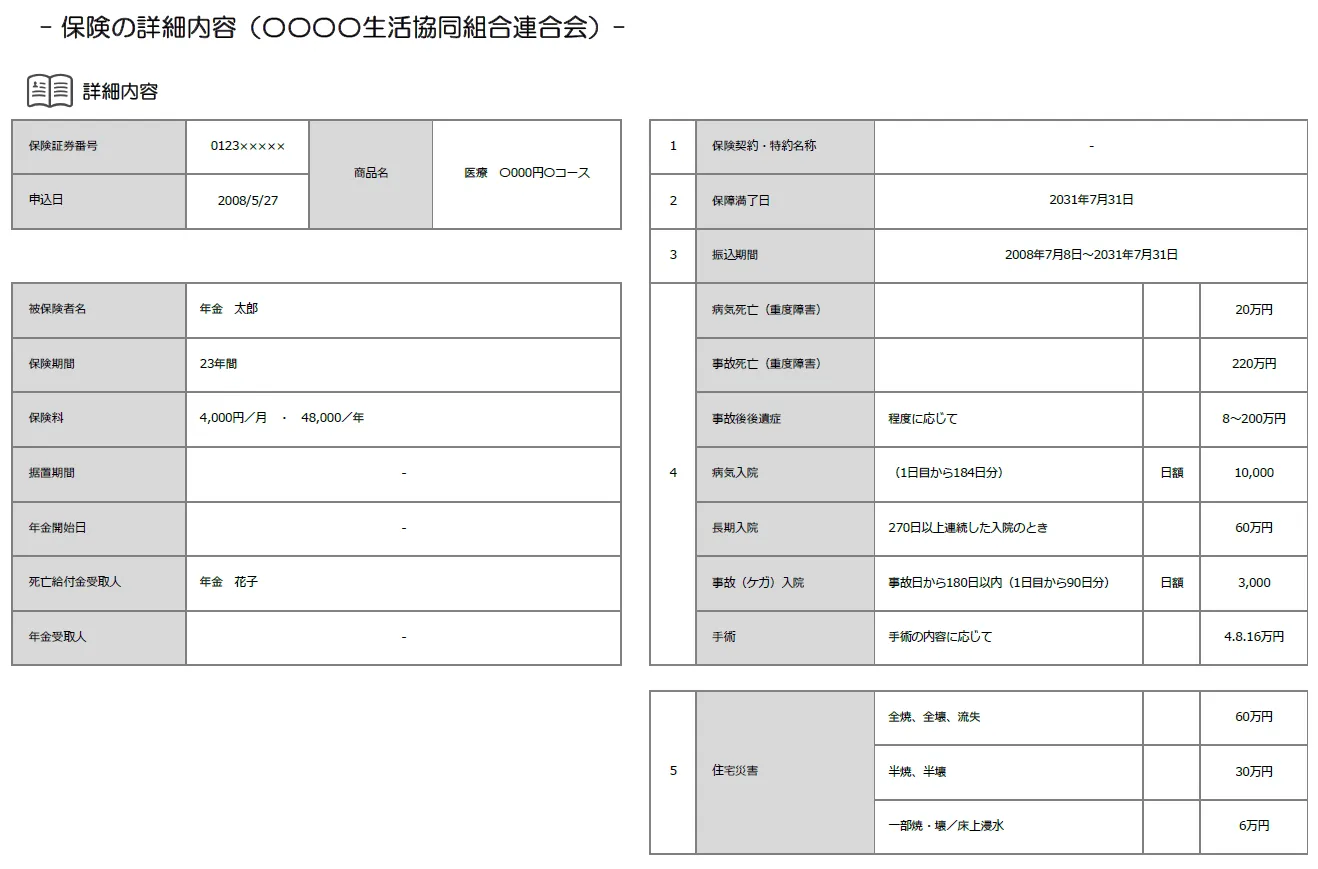Click the 申込日 label cell
The height and width of the screenshot is (869, 1318).
pos(99,201)
